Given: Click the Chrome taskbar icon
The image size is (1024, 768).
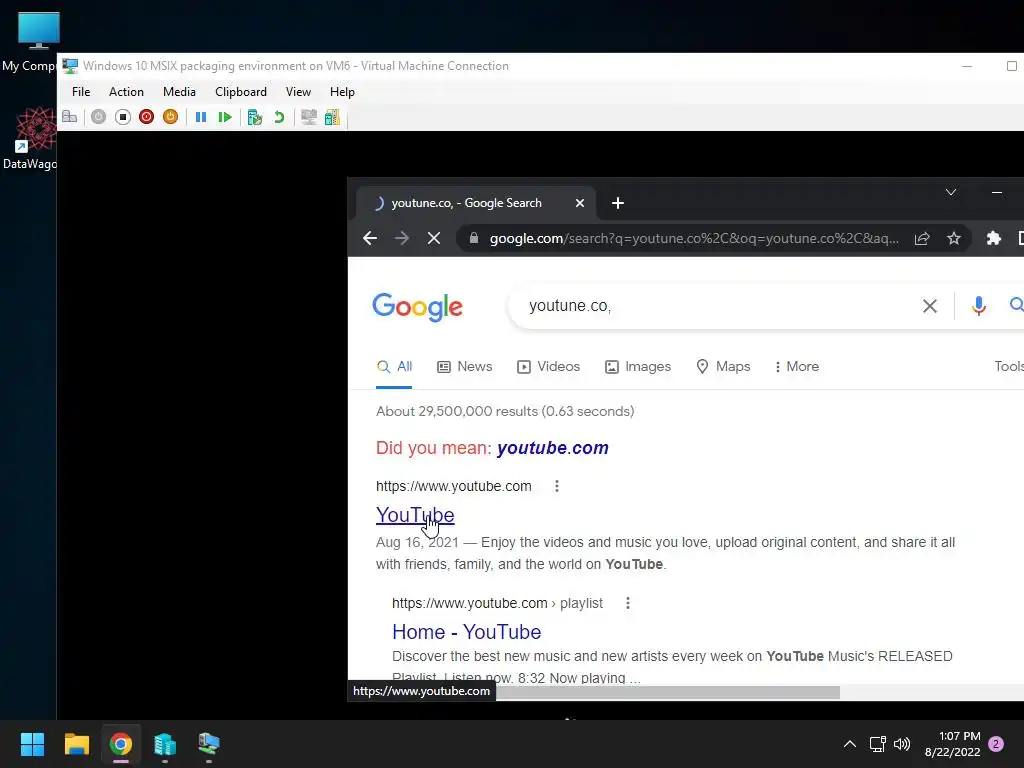Looking at the screenshot, I should pyautogui.click(x=121, y=744).
